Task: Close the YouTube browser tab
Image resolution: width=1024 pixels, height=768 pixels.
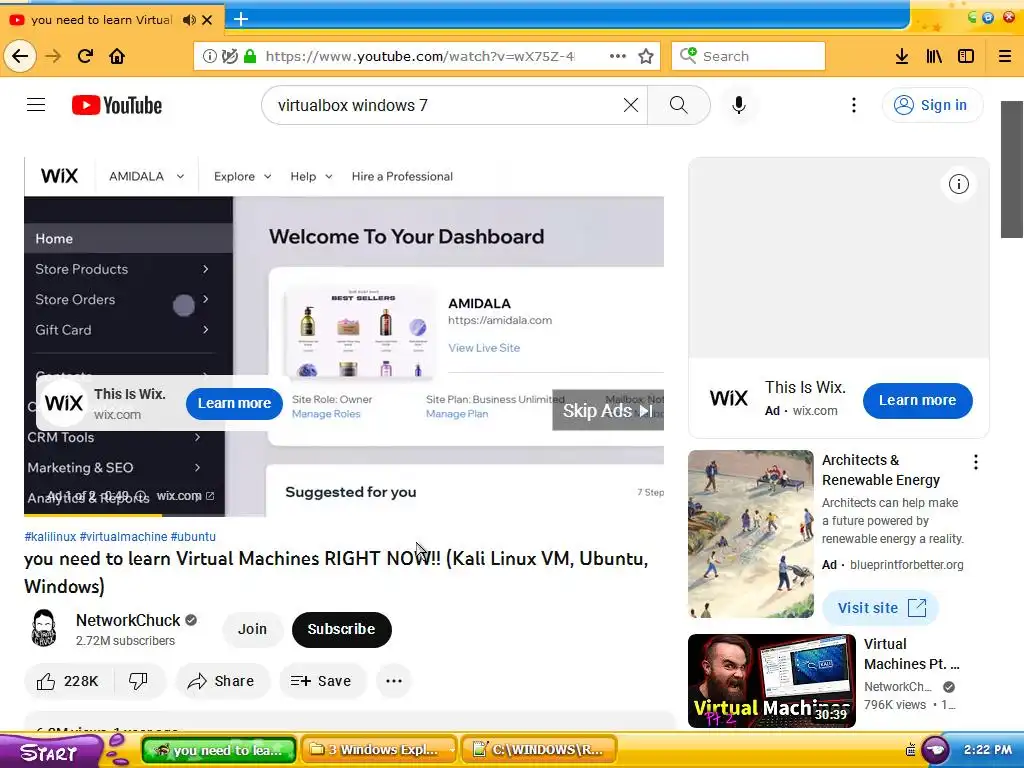Action: point(207,20)
